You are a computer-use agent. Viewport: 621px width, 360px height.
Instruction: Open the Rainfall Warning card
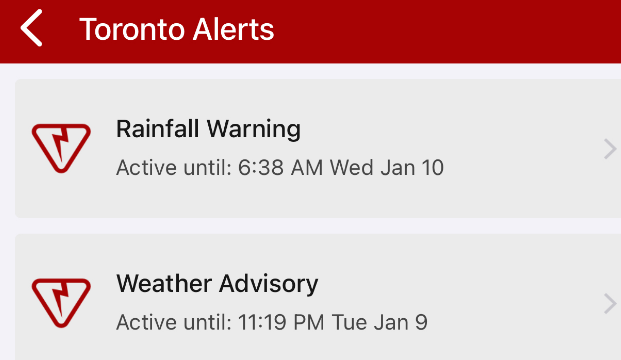pyautogui.click(x=318, y=148)
